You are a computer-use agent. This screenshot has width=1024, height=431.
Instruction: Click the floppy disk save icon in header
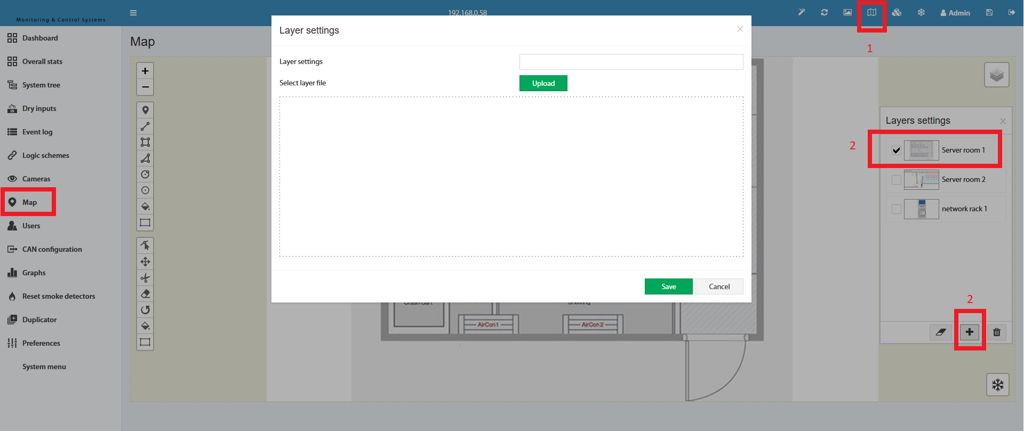click(x=990, y=12)
